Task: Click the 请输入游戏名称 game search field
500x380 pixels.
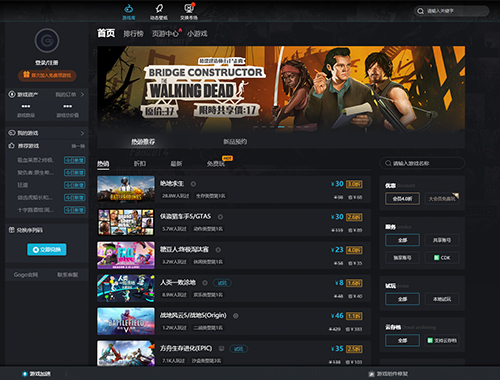Action: (422, 163)
